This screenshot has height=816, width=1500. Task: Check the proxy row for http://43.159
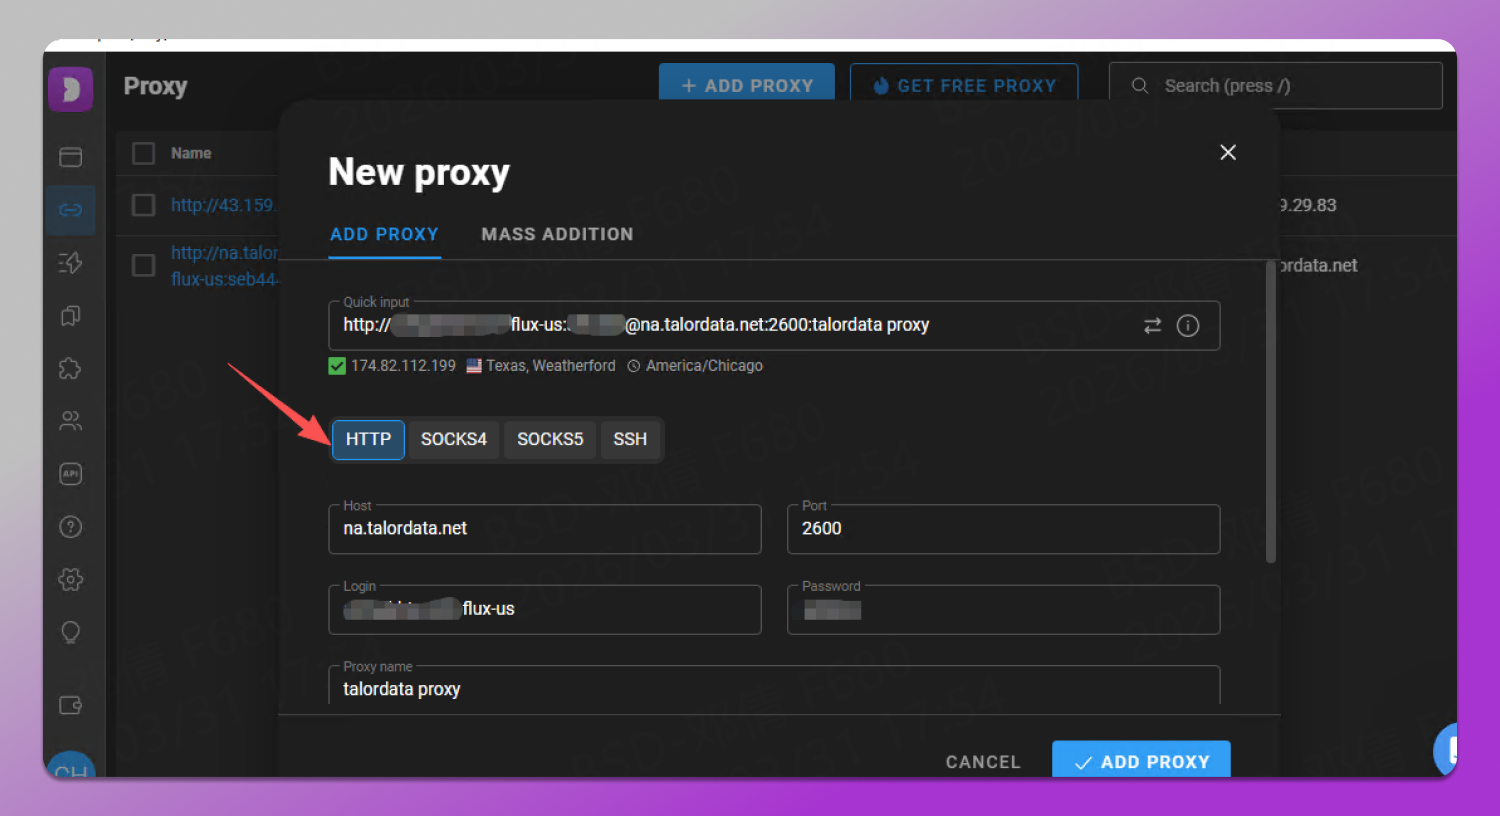click(143, 205)
